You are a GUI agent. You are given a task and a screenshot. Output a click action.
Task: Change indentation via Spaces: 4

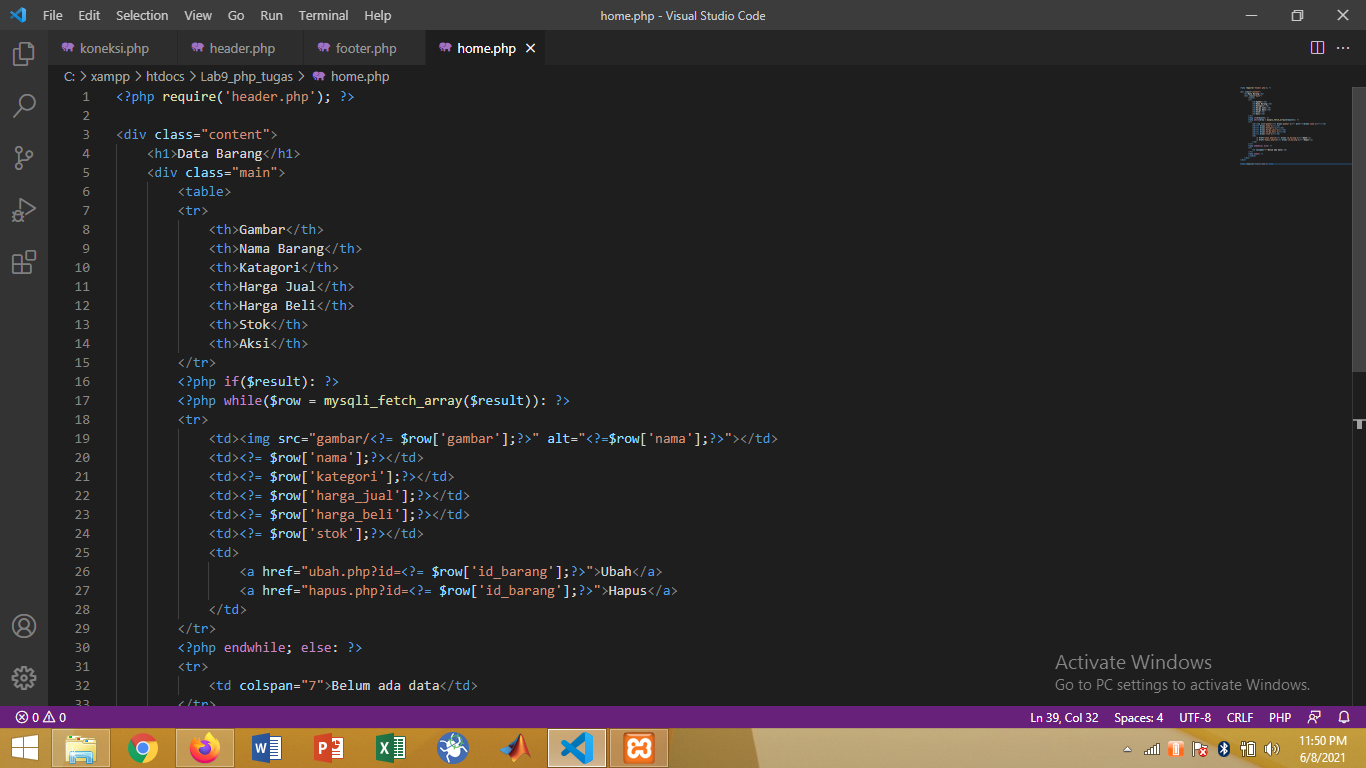1139,717
